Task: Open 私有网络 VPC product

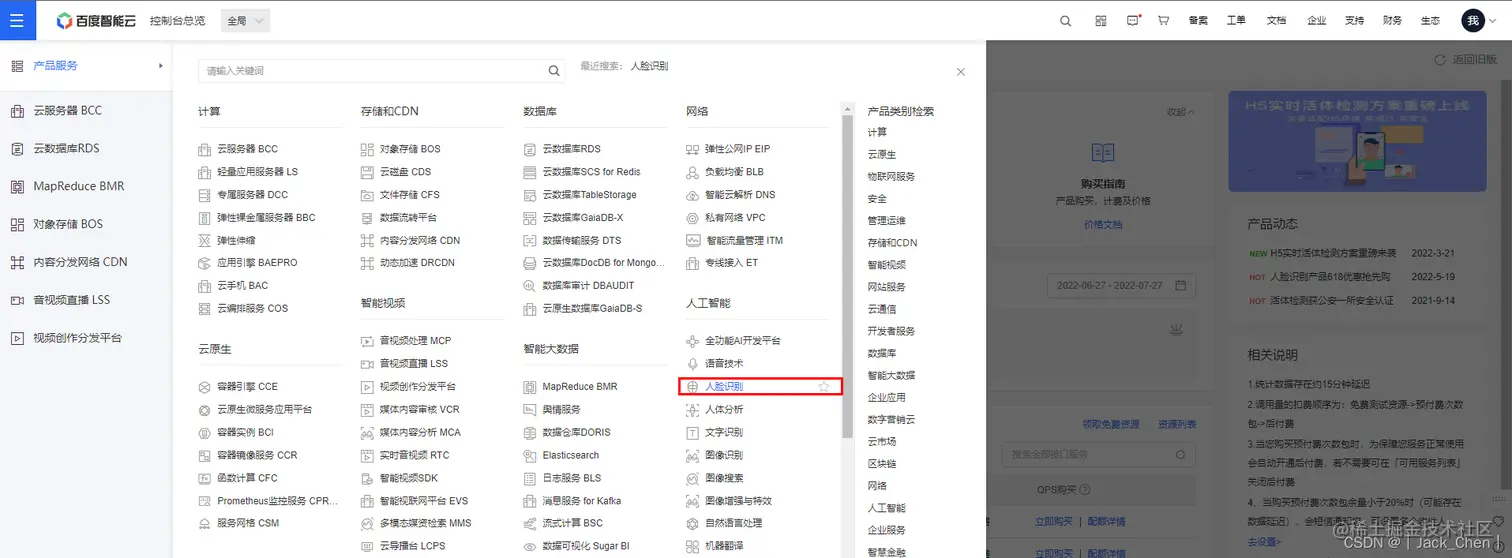Action: pyautogui.click(x=735, y=218)
